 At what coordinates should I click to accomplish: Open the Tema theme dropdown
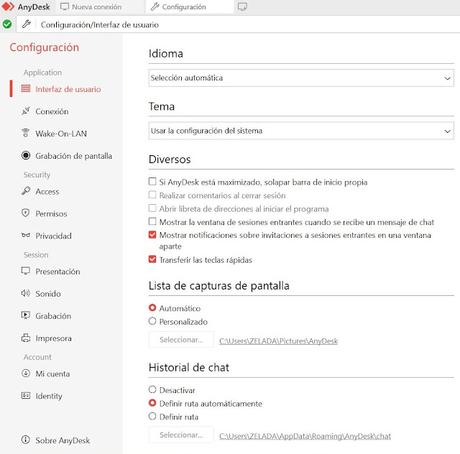click(x=301, y=131)
